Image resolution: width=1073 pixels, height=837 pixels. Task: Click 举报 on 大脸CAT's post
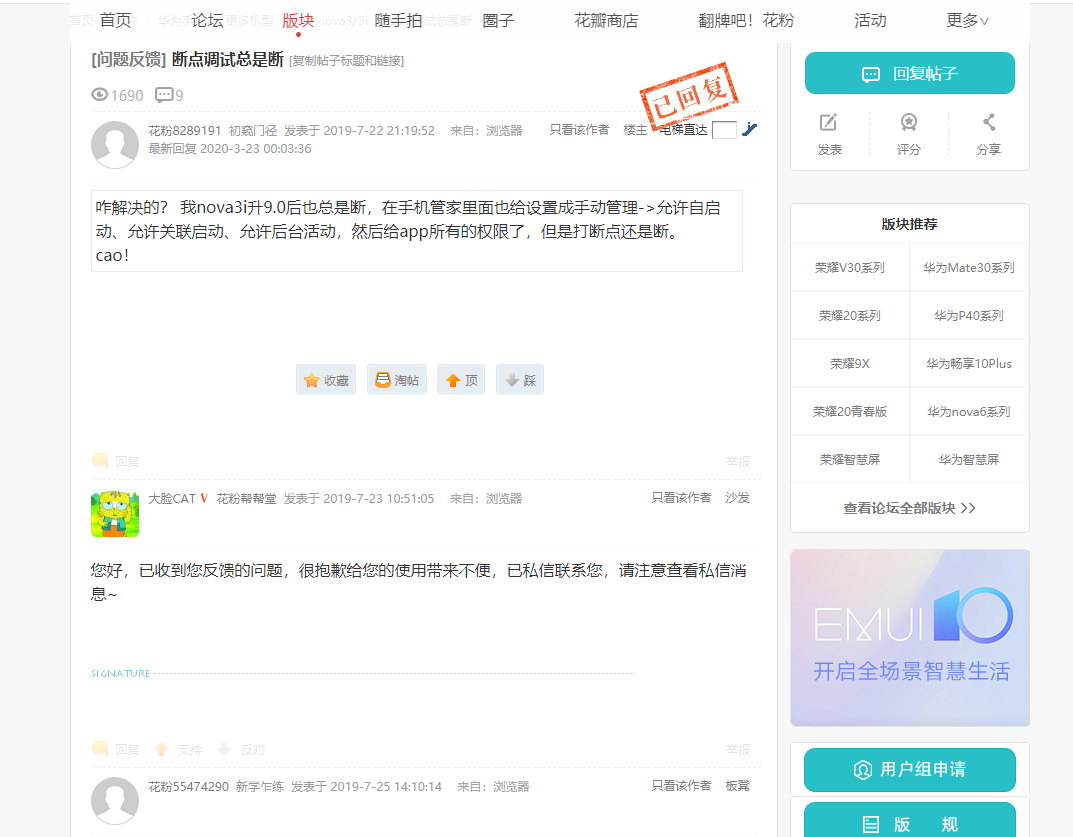coord(738,750)
